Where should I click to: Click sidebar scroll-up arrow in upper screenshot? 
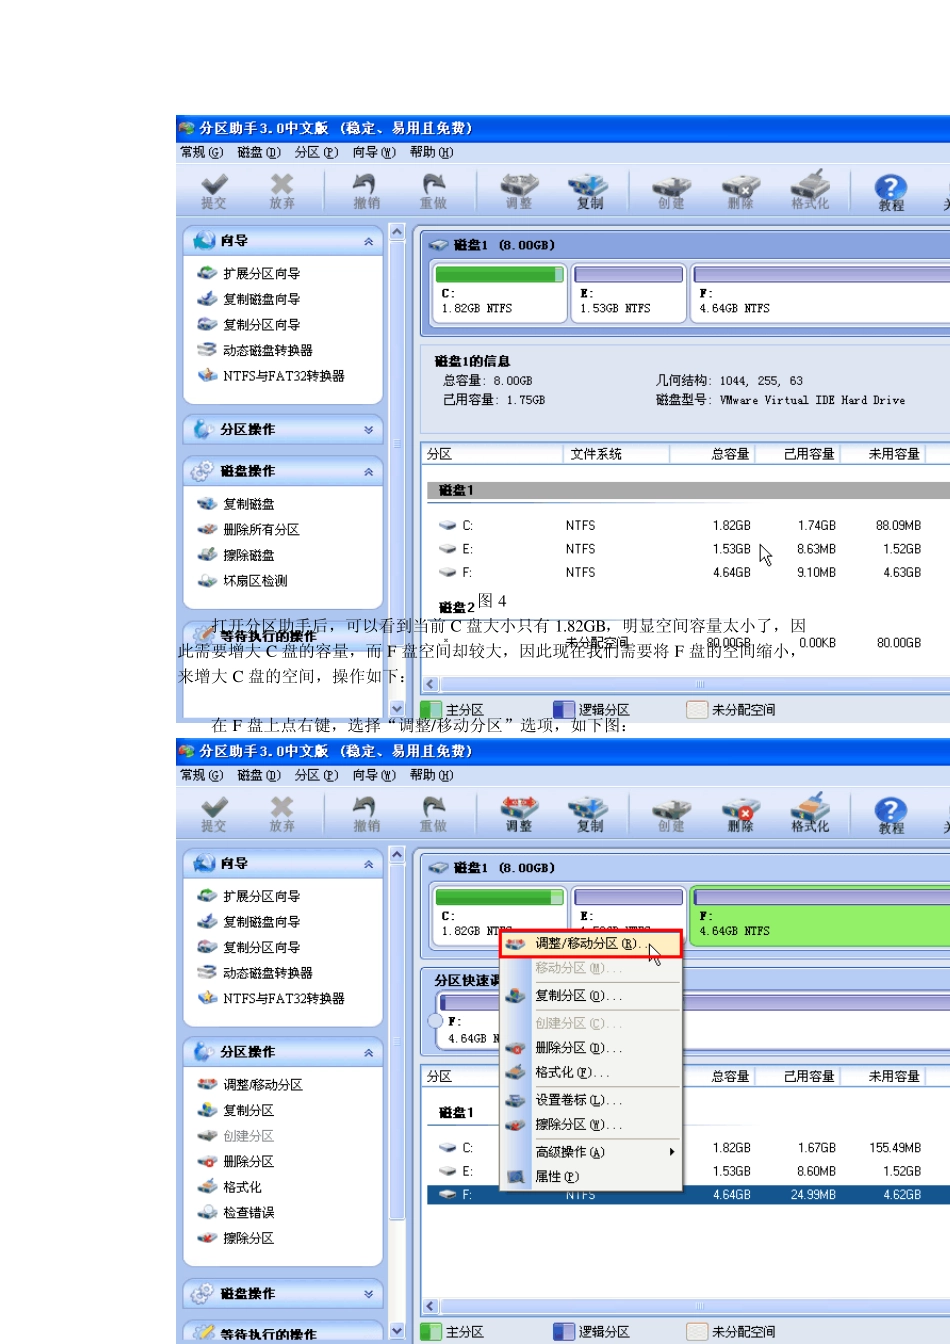point(397,232)
